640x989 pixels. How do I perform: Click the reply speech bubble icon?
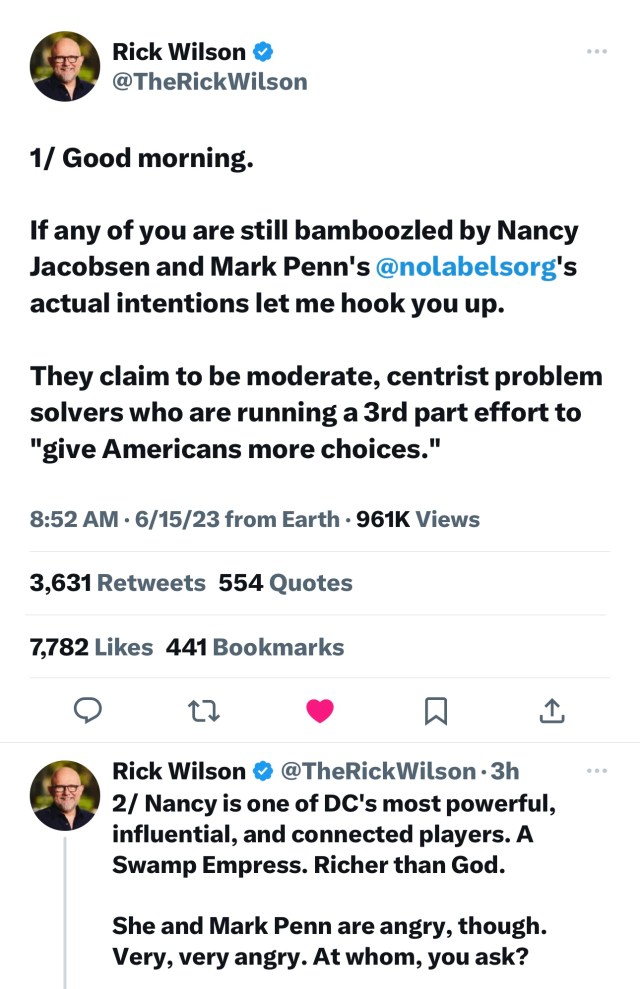tap(89, 711)
